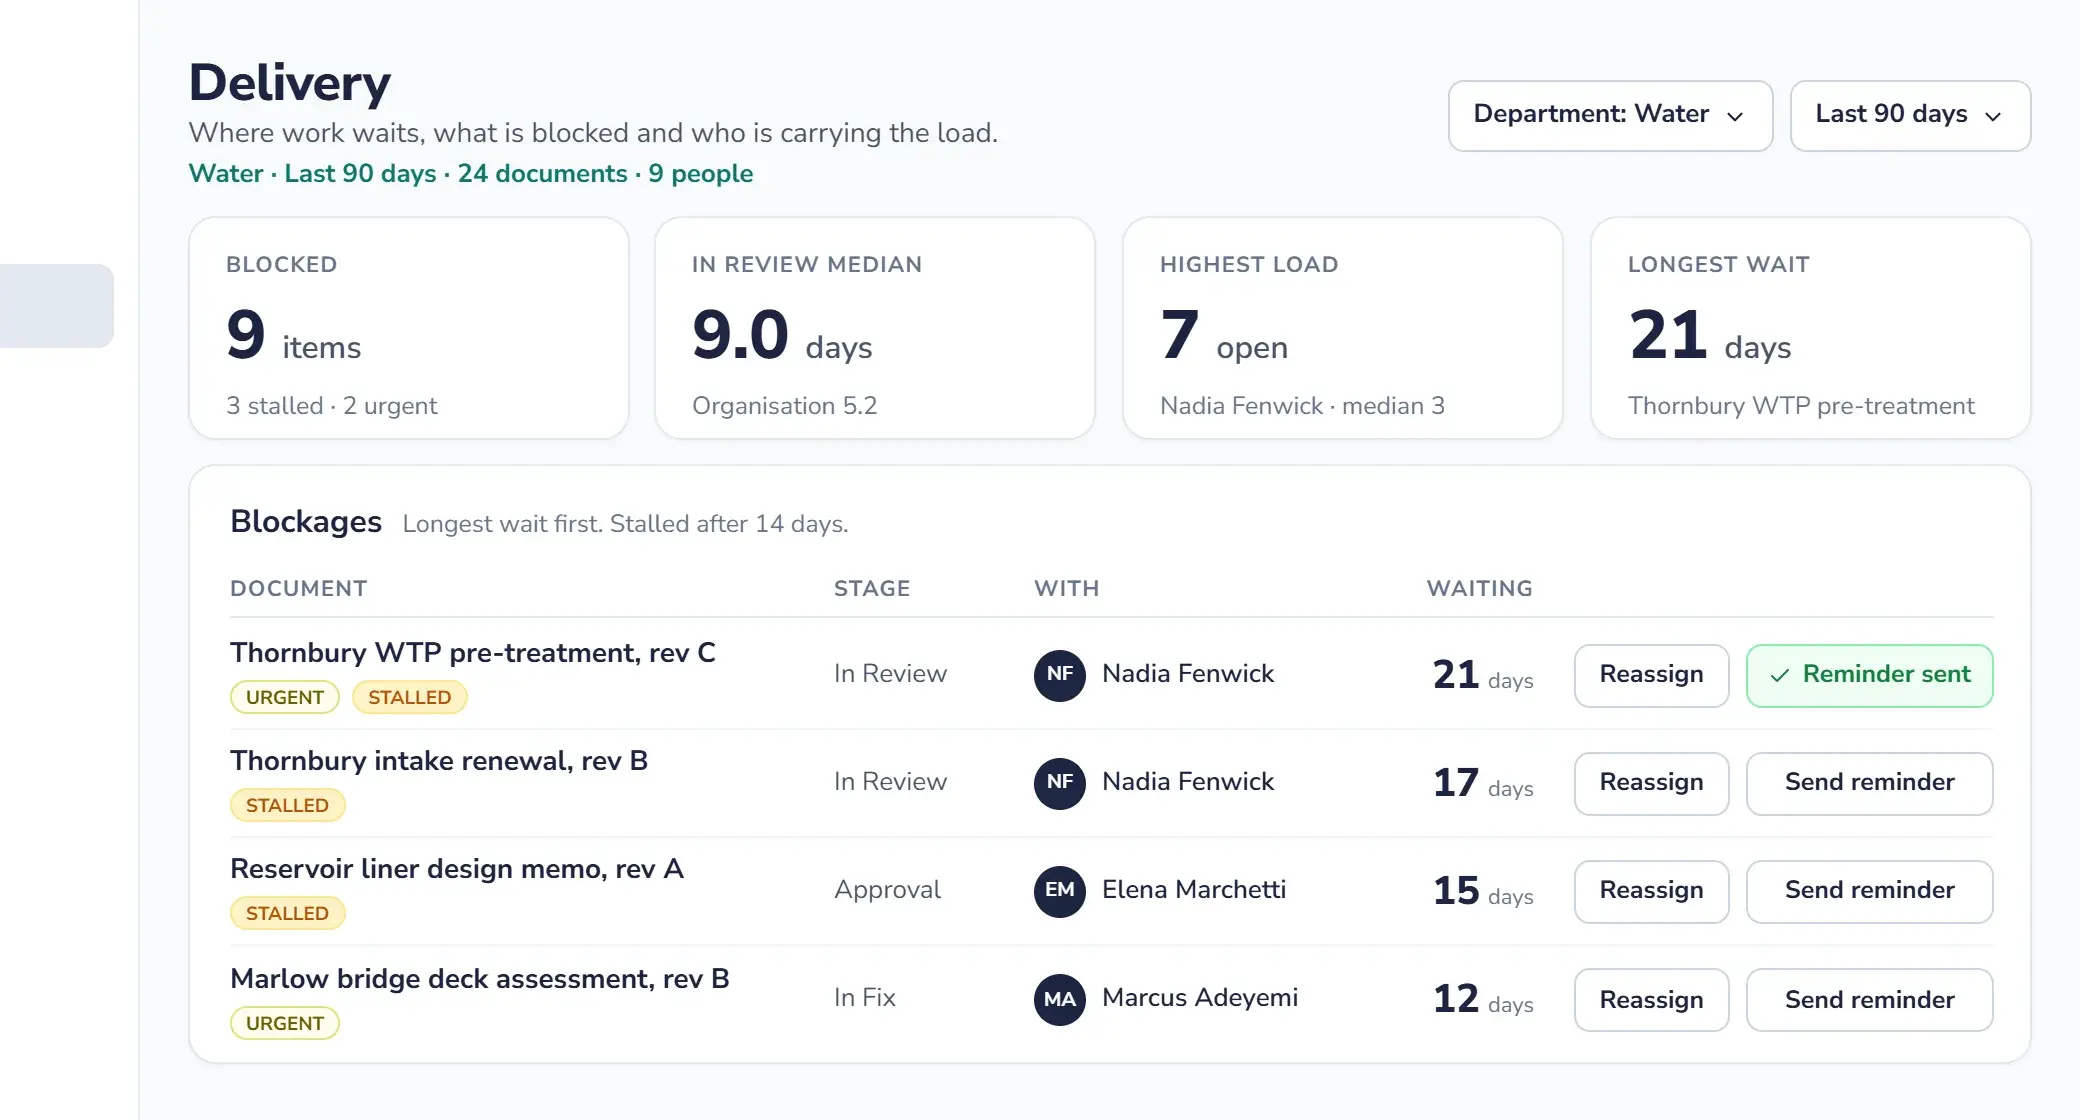Click the In Fix stage label
The height and width of the screenshot is (1120, 2080).
coord(865,998)
